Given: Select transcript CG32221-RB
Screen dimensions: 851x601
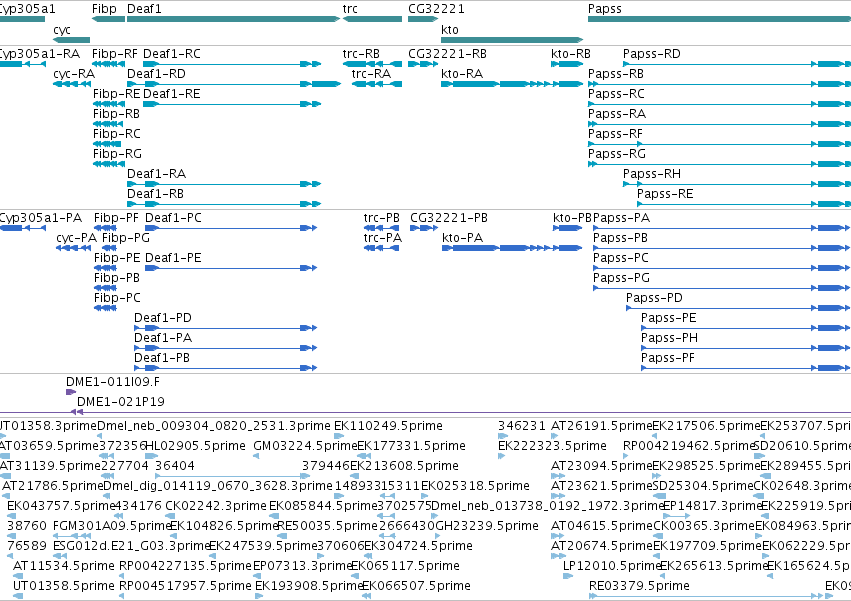Looking at the screenshot, I should [x=423, y=64].
